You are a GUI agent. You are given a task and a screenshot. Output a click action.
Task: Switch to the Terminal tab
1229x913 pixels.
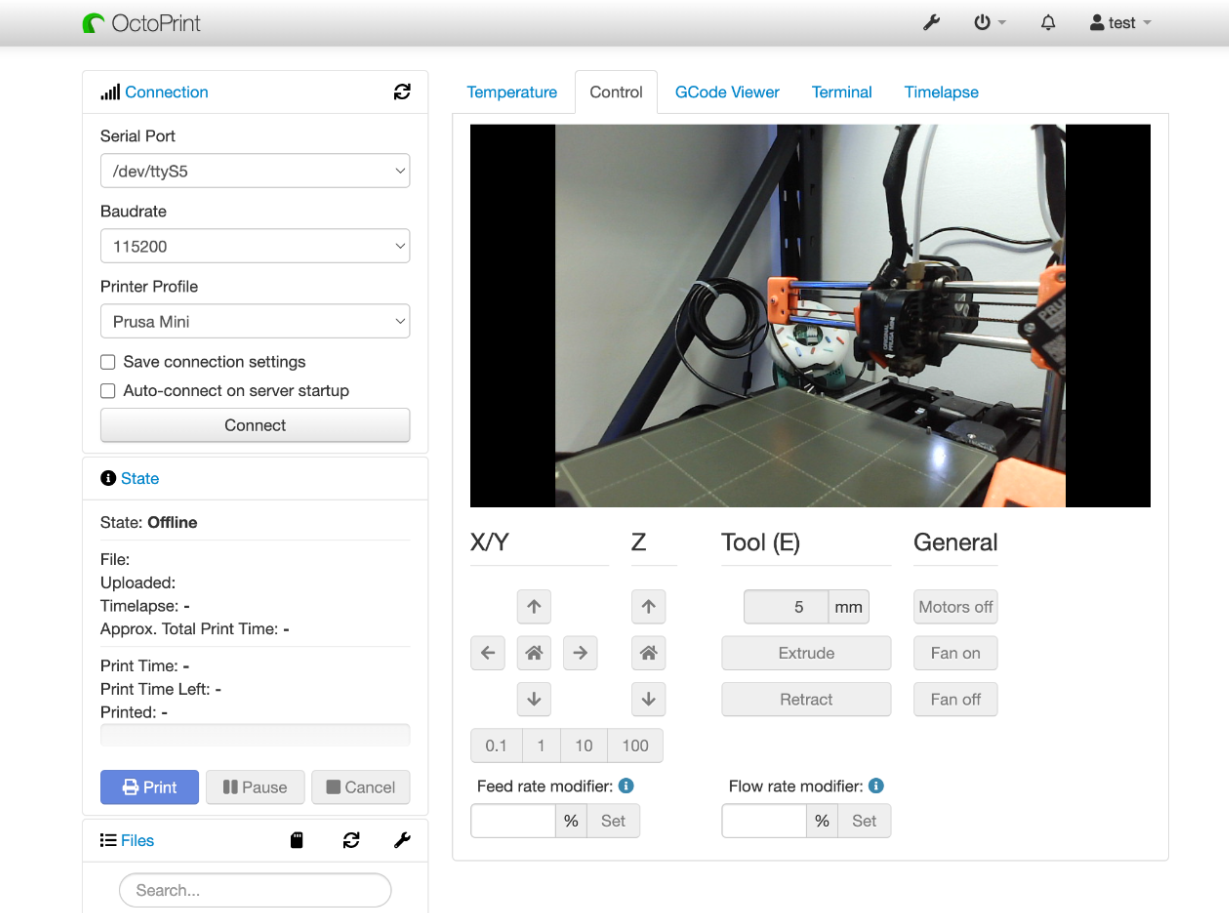(842, 92)
